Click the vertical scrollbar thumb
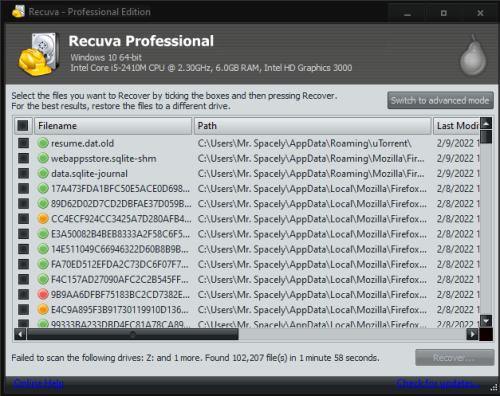 pyautogui.click(x=486, y=137)
